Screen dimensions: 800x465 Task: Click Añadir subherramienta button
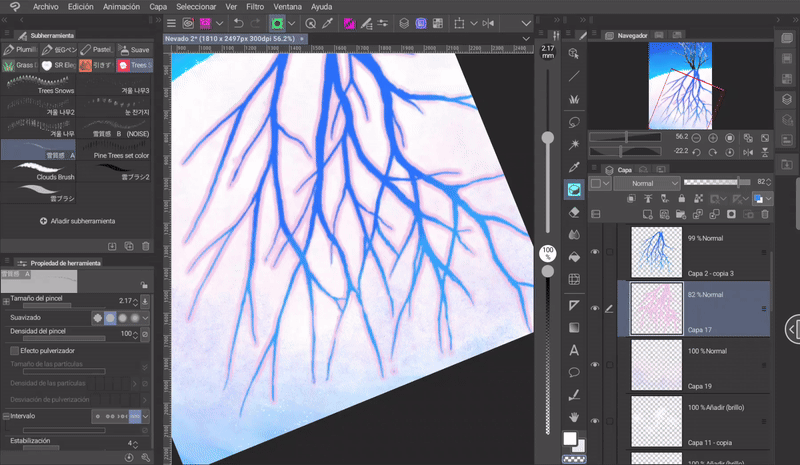pos(78,220)
